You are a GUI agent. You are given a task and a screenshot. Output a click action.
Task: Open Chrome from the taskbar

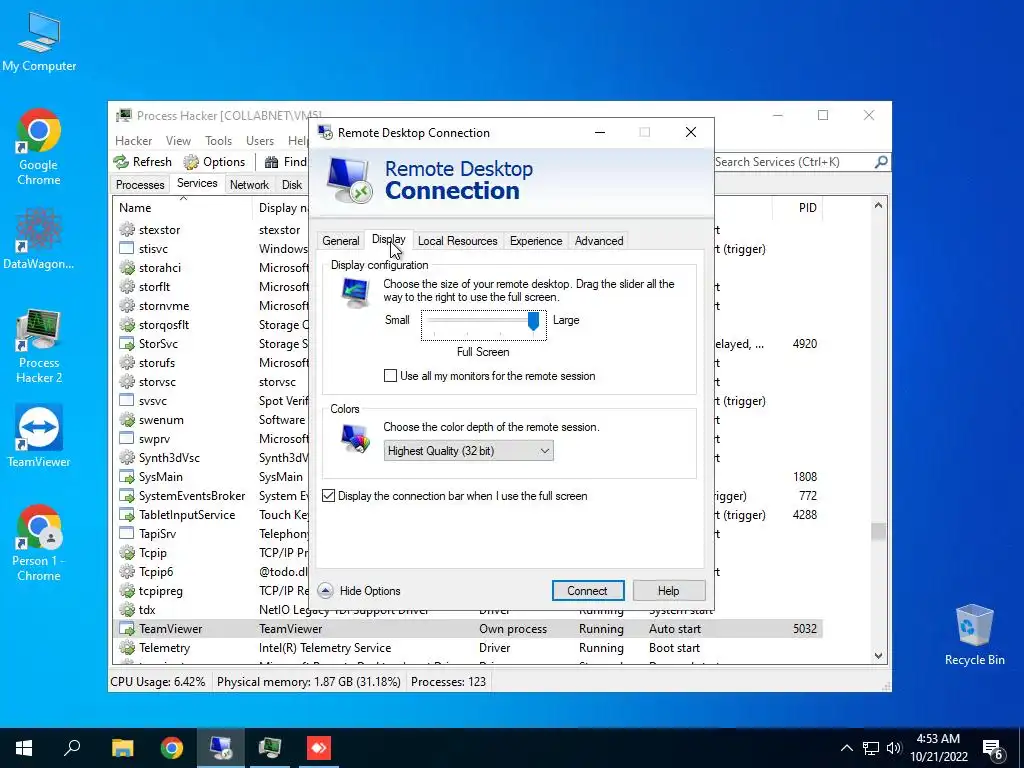[x=172, y=748]
